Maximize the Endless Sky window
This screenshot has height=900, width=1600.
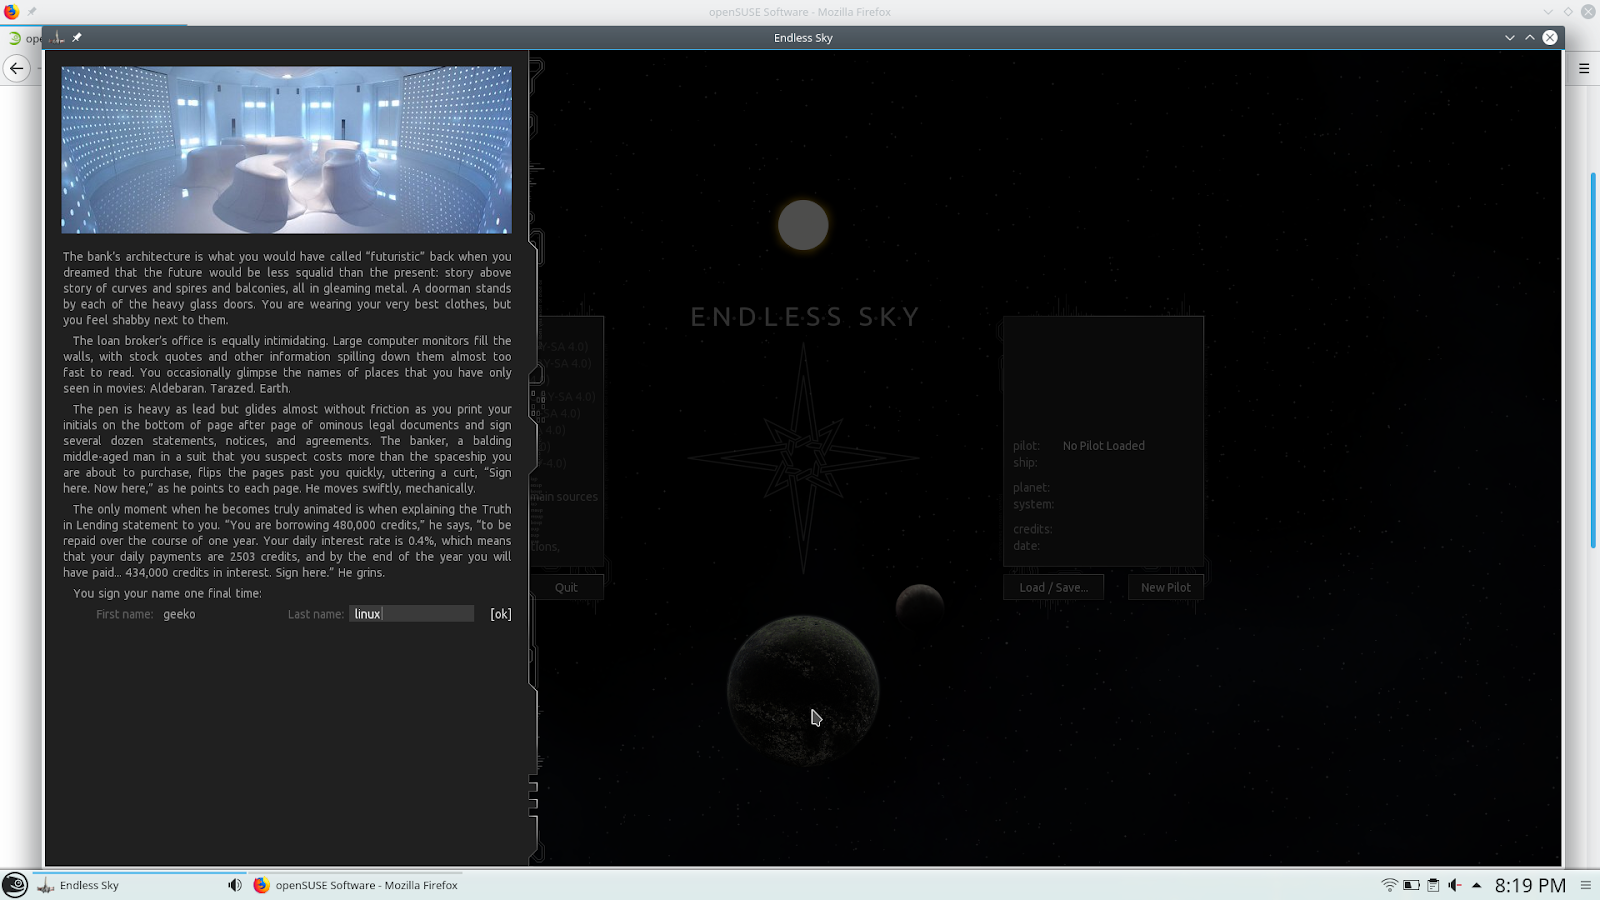point(1530,38)
